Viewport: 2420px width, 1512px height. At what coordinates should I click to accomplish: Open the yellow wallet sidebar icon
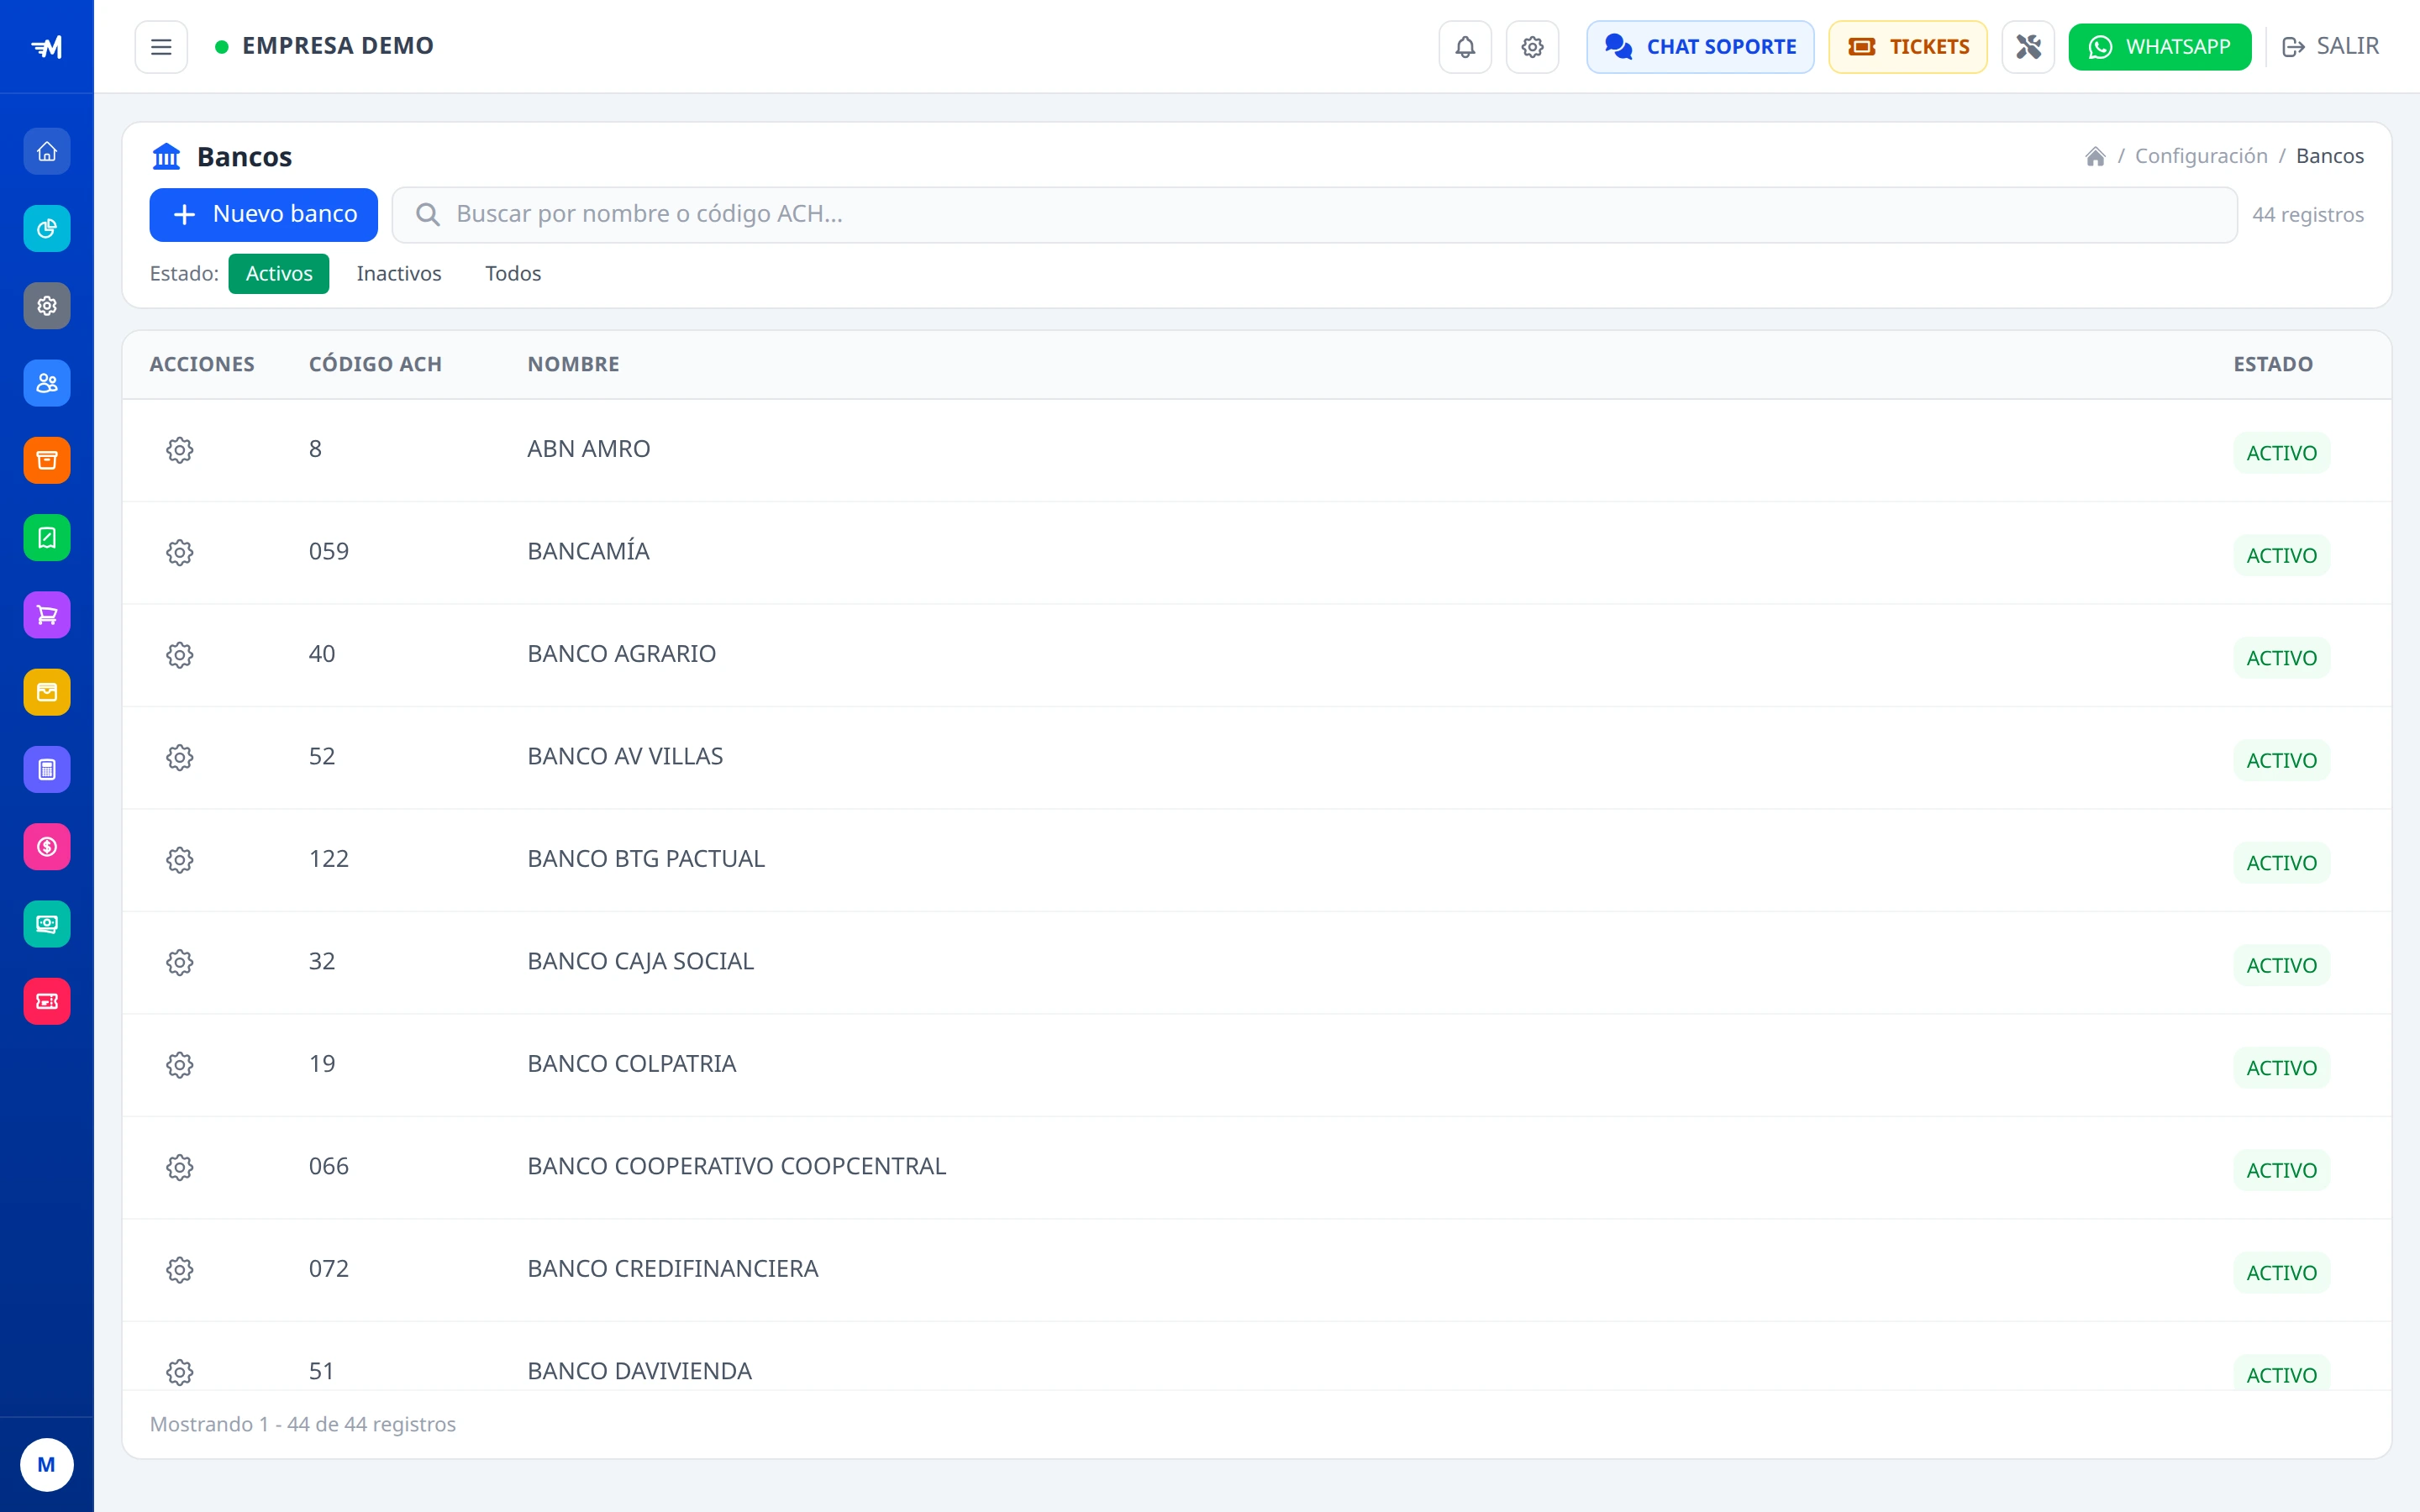click(x=47, y=692)
